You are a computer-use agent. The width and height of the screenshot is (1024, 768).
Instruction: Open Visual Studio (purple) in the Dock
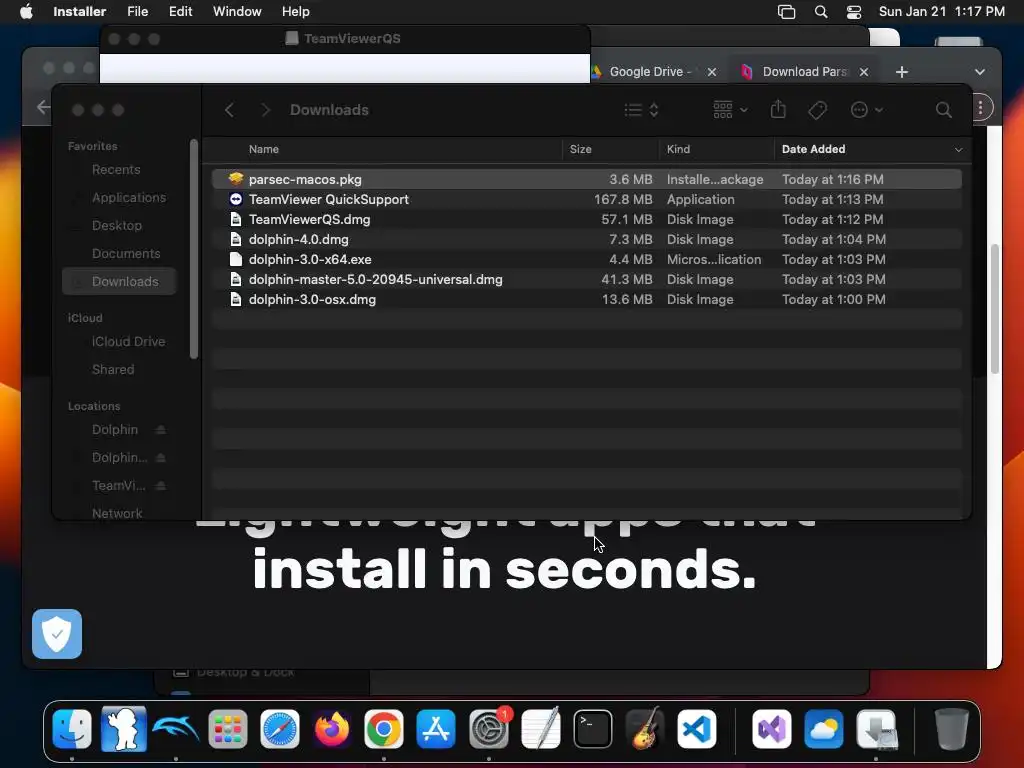[x=772, y=729]
